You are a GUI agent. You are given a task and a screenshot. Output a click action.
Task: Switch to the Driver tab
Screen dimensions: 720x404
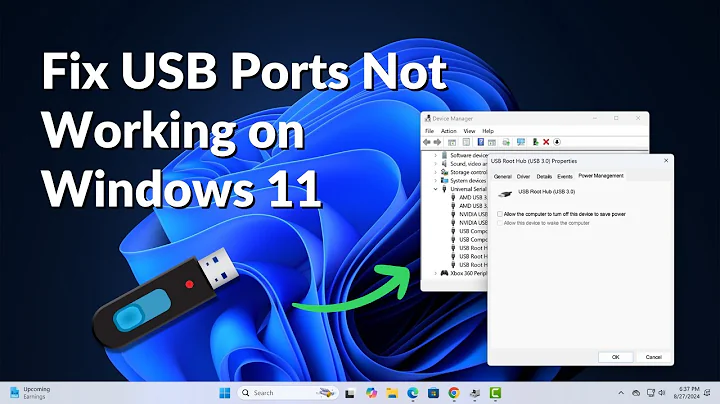click(523, 176)
